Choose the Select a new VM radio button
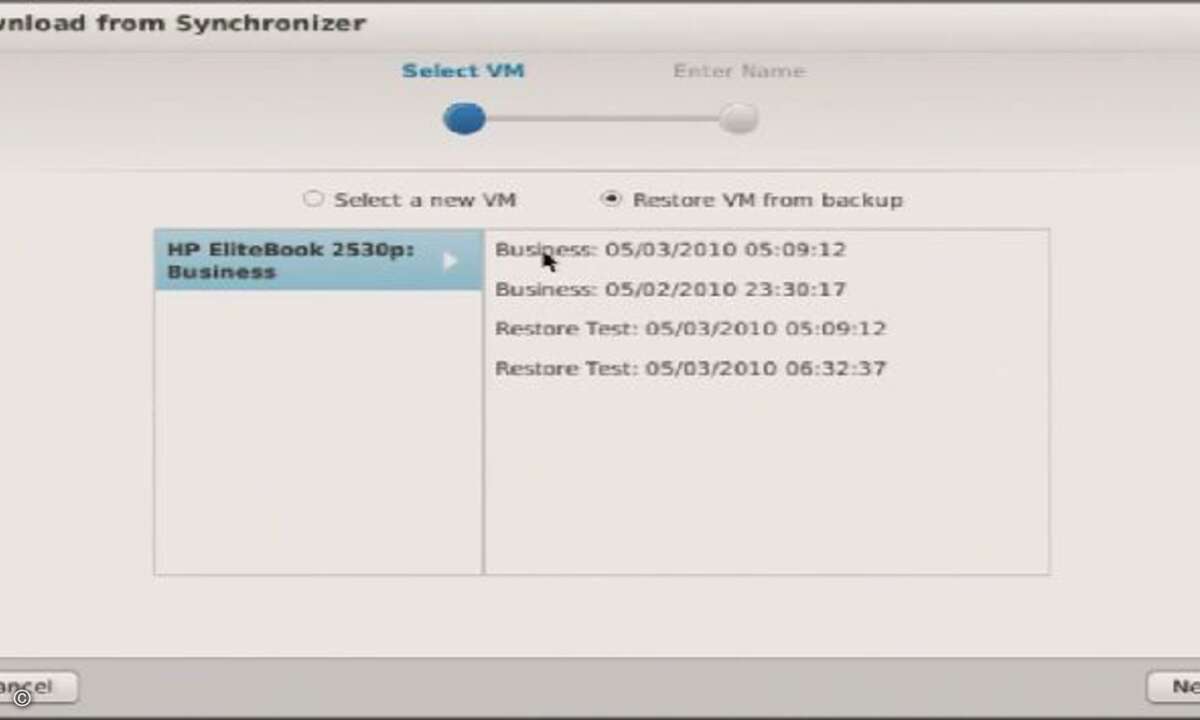This screenshot has width=1200, height=720. pyautogui.click(x=314, y=199)
